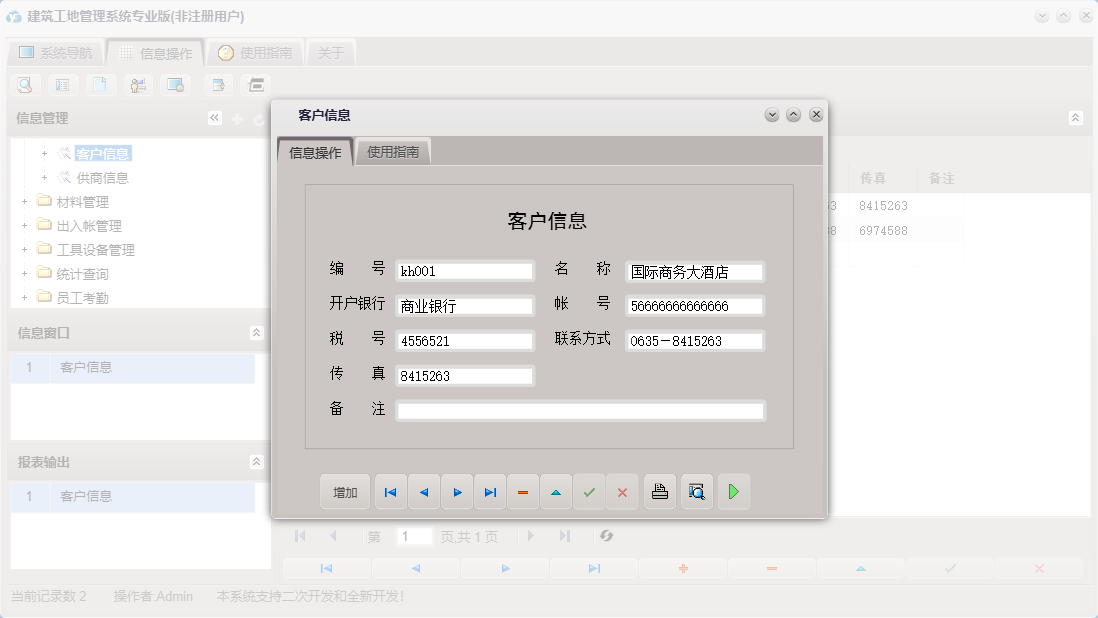1098x618 pixels.
Task: Collapse the 信息窗口 panel
Action: click(x=257, y=330)
